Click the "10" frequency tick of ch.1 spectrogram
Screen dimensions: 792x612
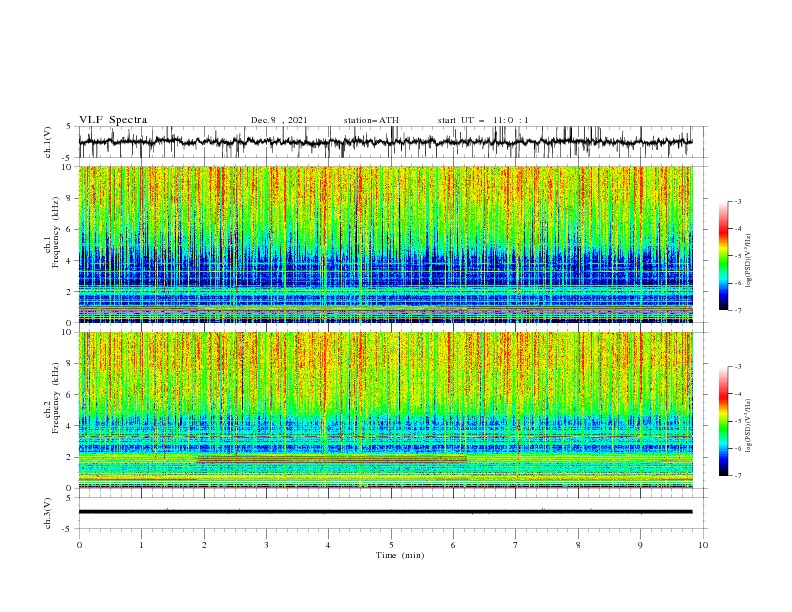pyautogui.click(x=67, y=167)
